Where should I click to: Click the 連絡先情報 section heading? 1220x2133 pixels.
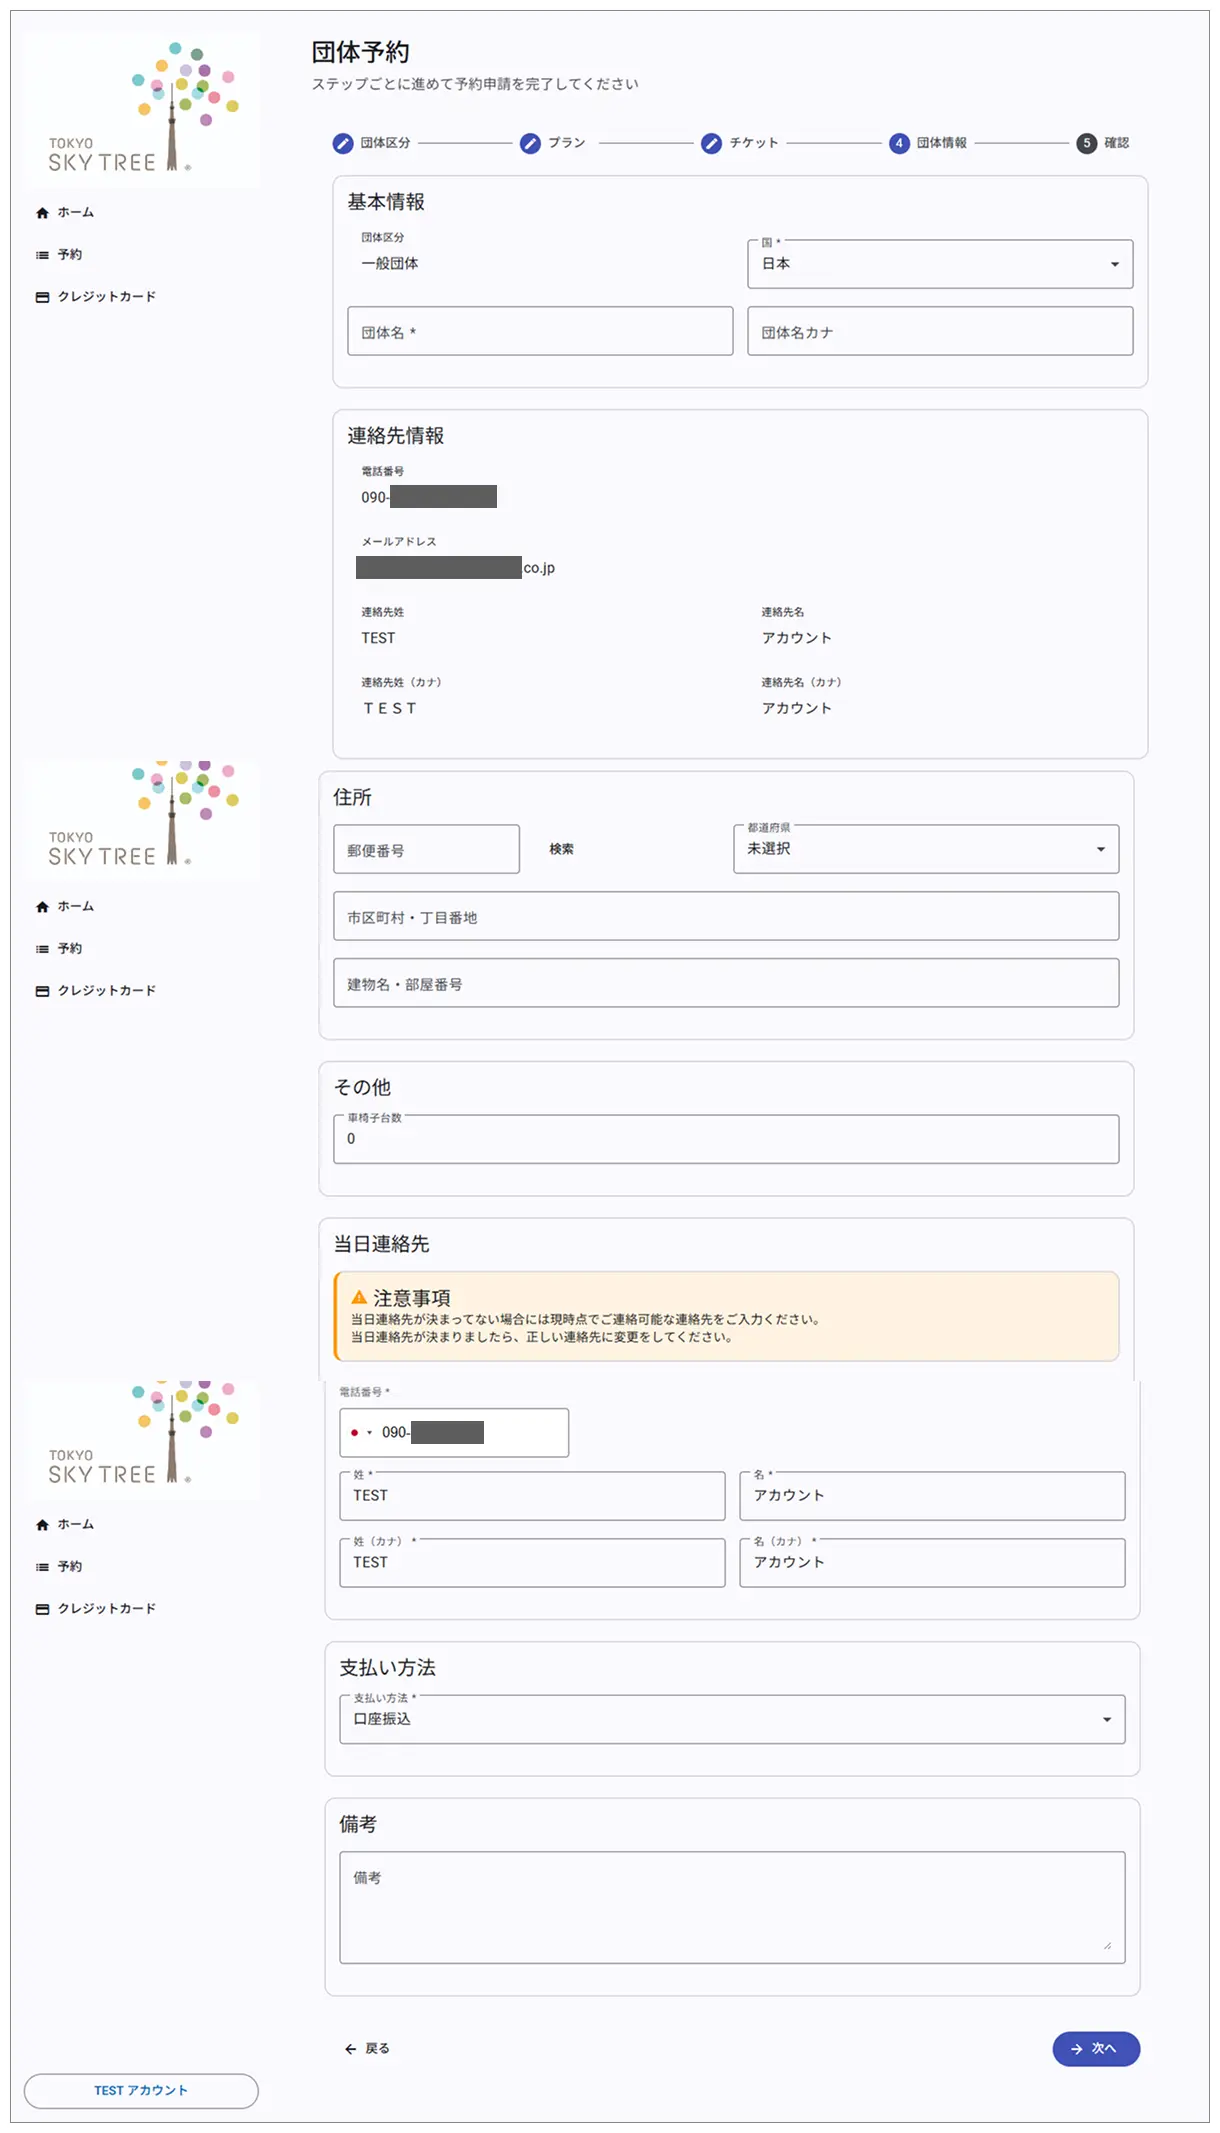(396, 436)
